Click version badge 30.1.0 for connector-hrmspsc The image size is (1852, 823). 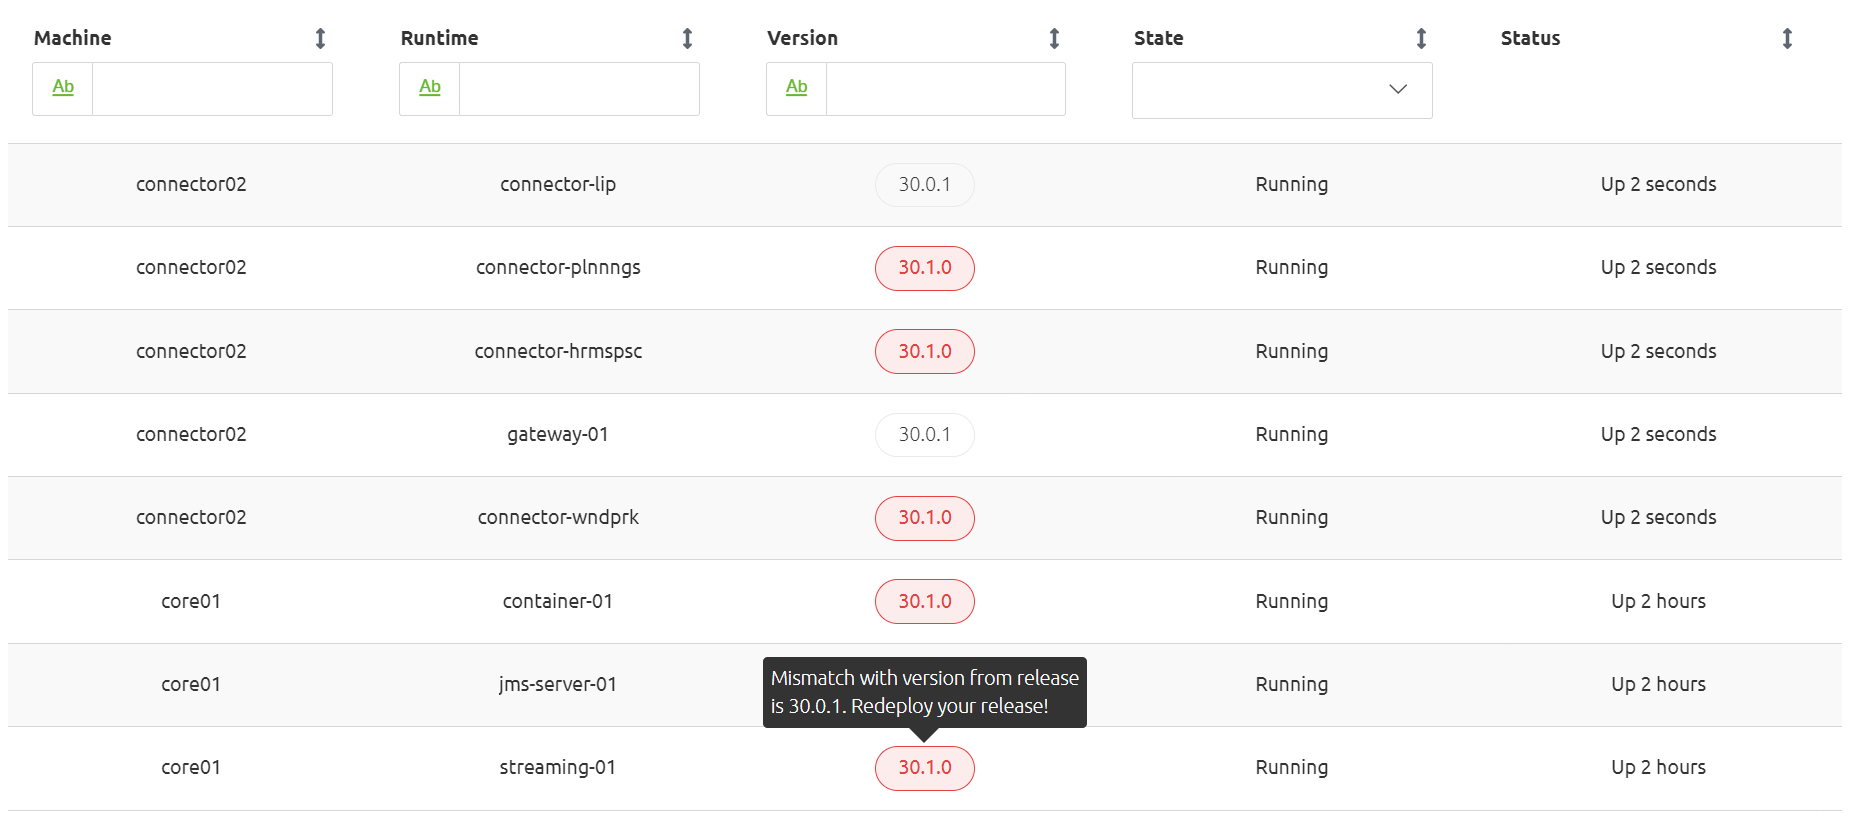tap(925, 352)
